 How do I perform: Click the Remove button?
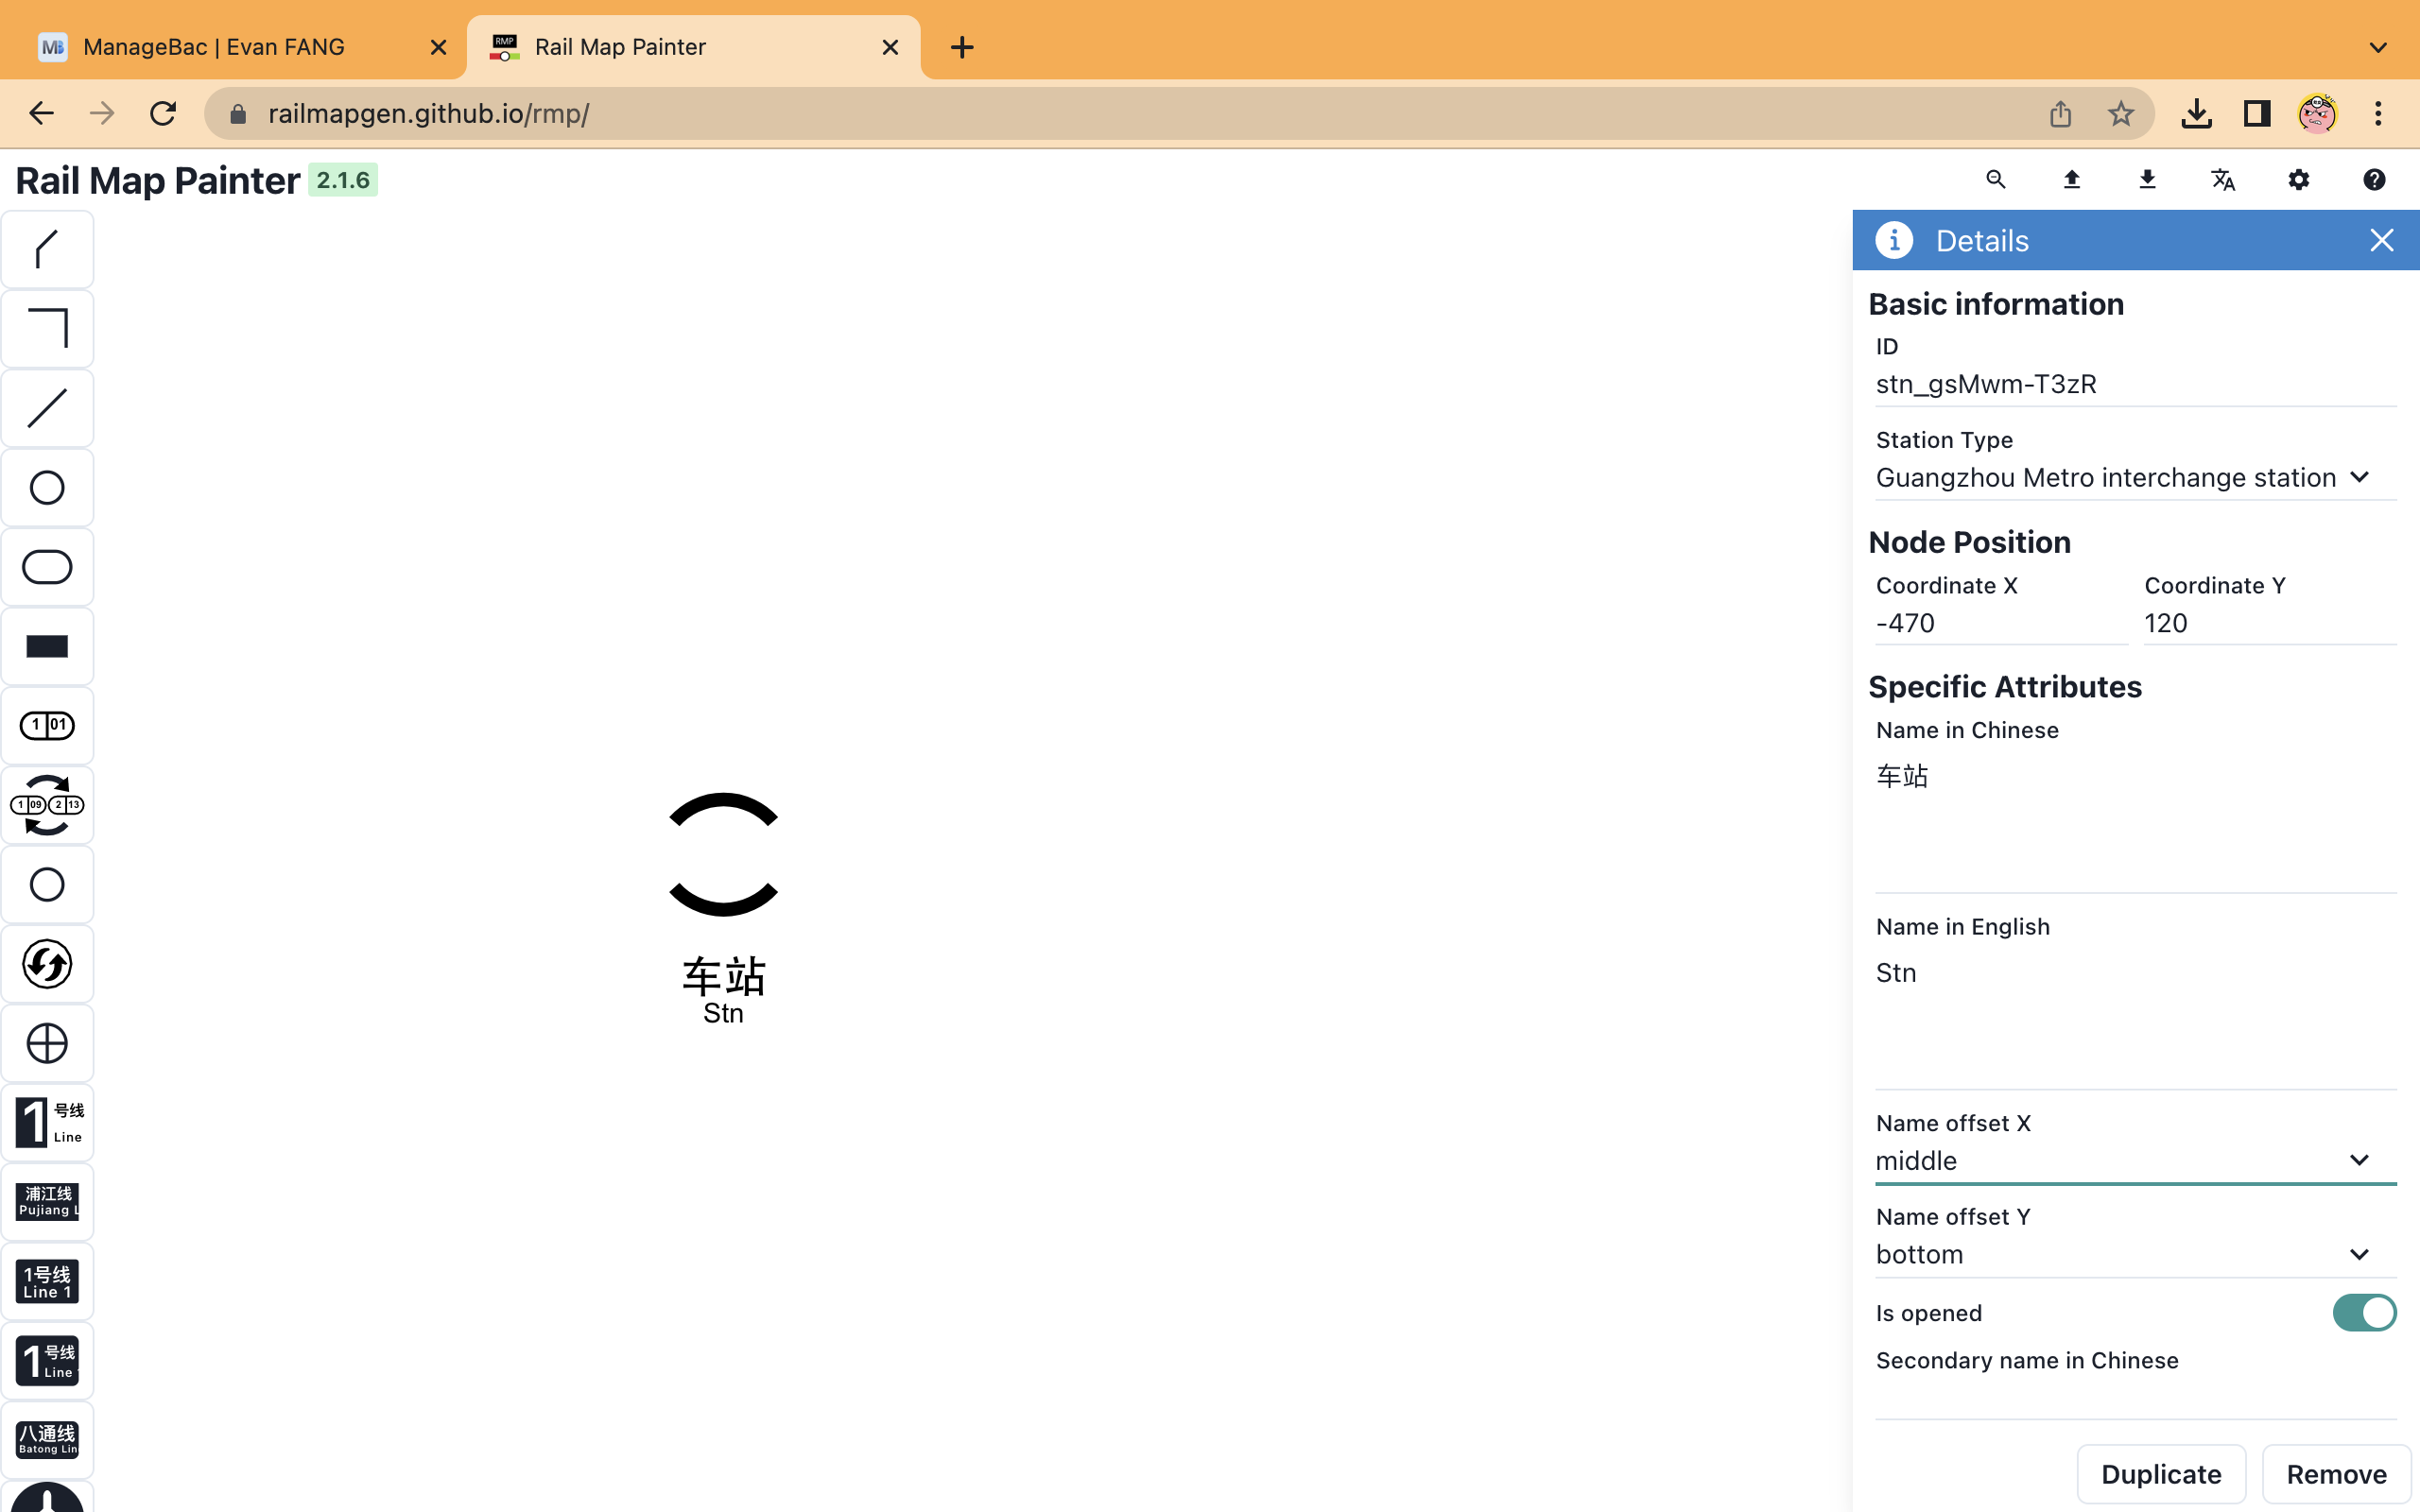pos(2336,1474)
